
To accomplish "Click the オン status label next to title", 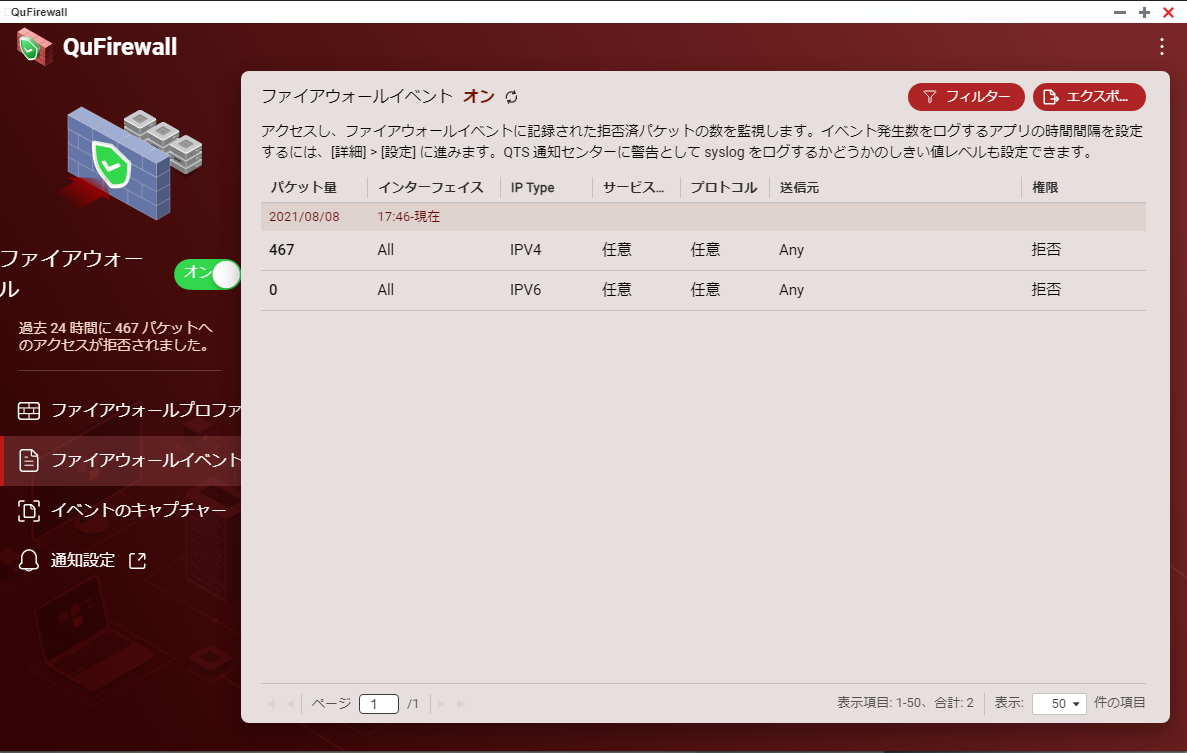I will pos(478,97).
